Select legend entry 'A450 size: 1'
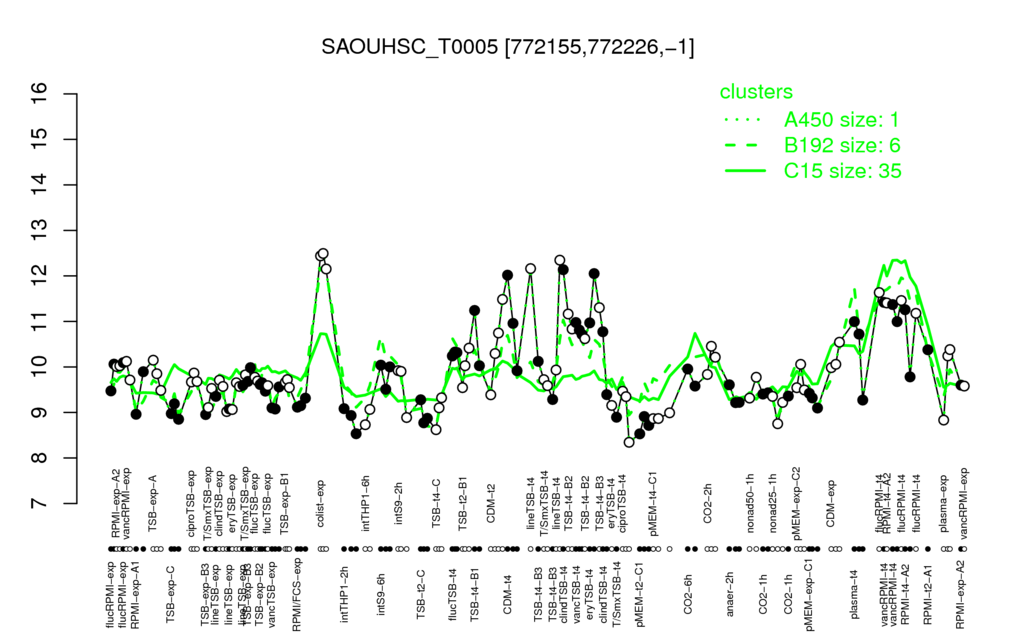Image resolution: width=1024 pixels, height=640 pixels. [841, 120]
